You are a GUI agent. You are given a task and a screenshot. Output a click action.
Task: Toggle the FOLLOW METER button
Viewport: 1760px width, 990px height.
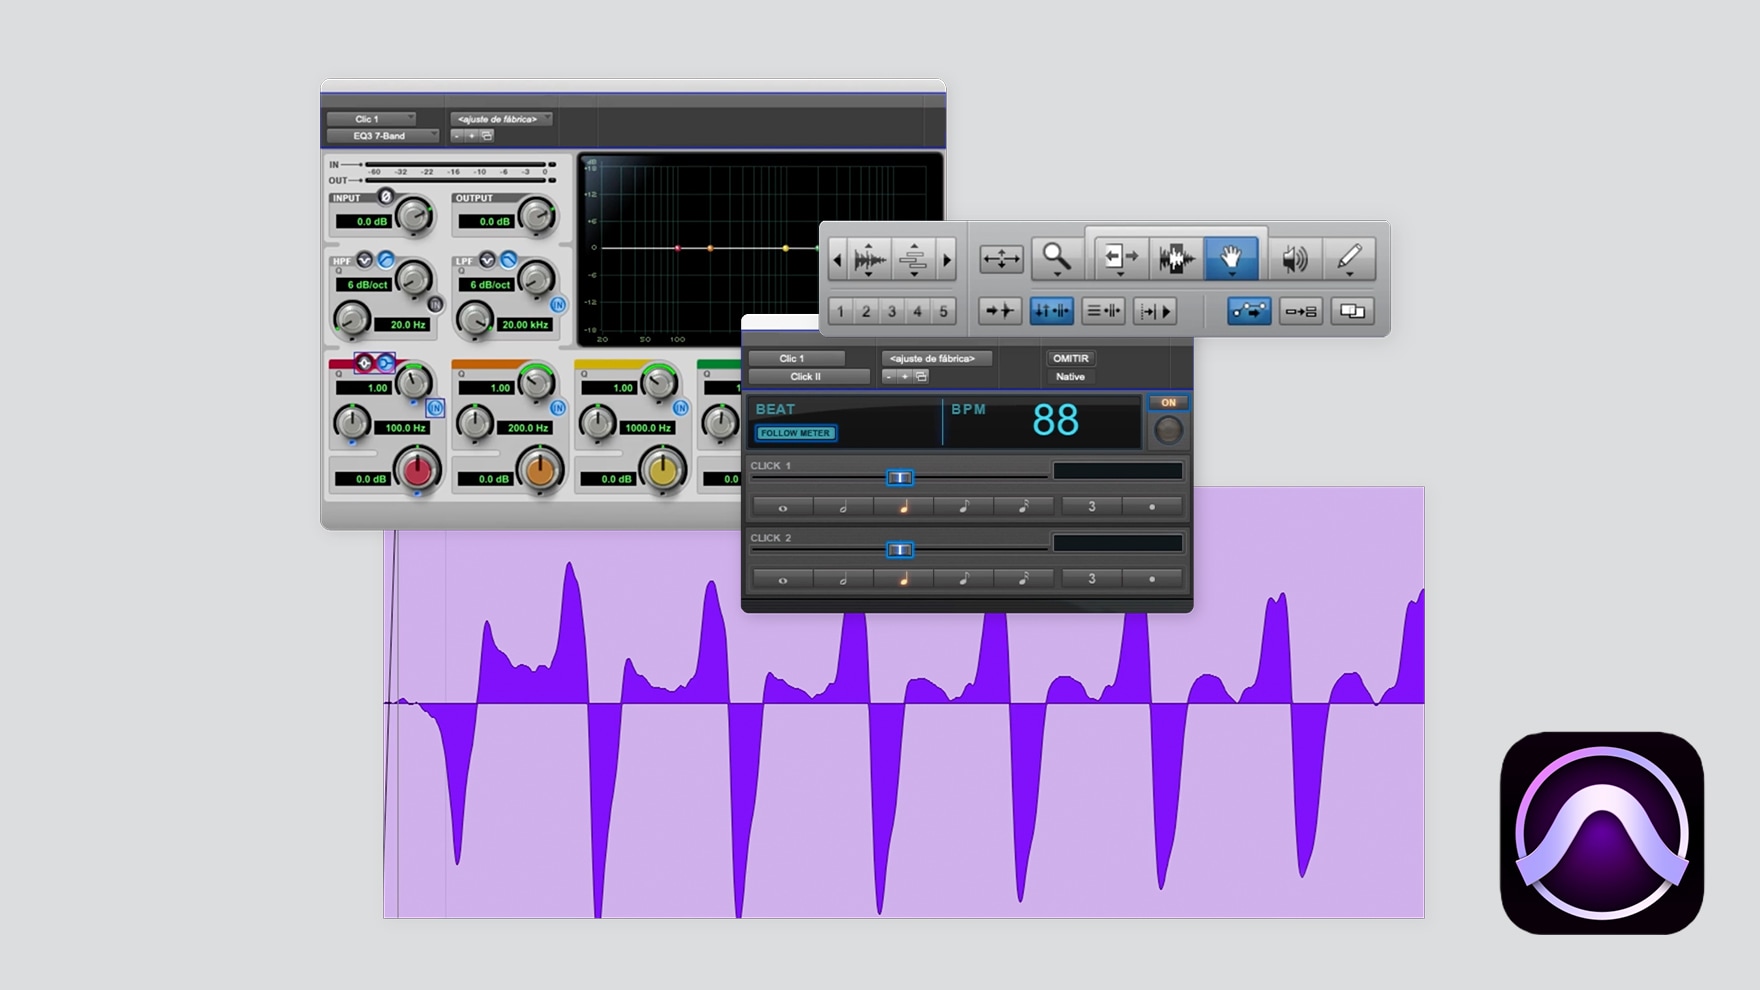[x=796, y=433]
